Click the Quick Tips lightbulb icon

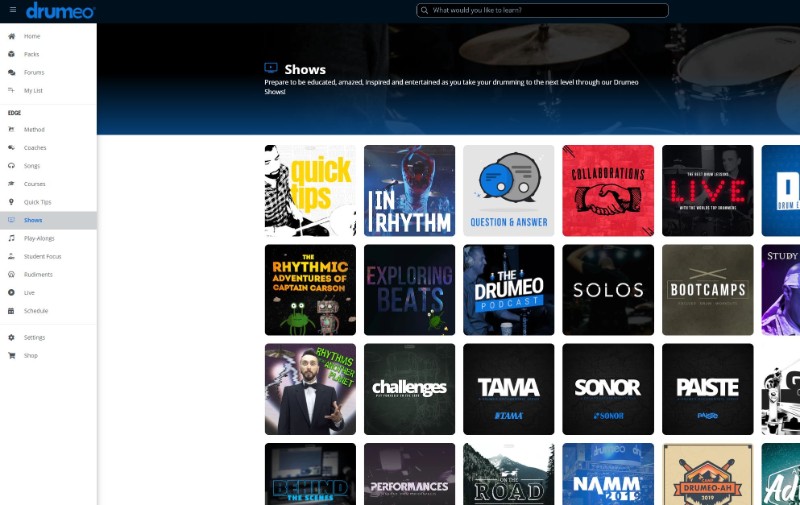click(11, 202)
